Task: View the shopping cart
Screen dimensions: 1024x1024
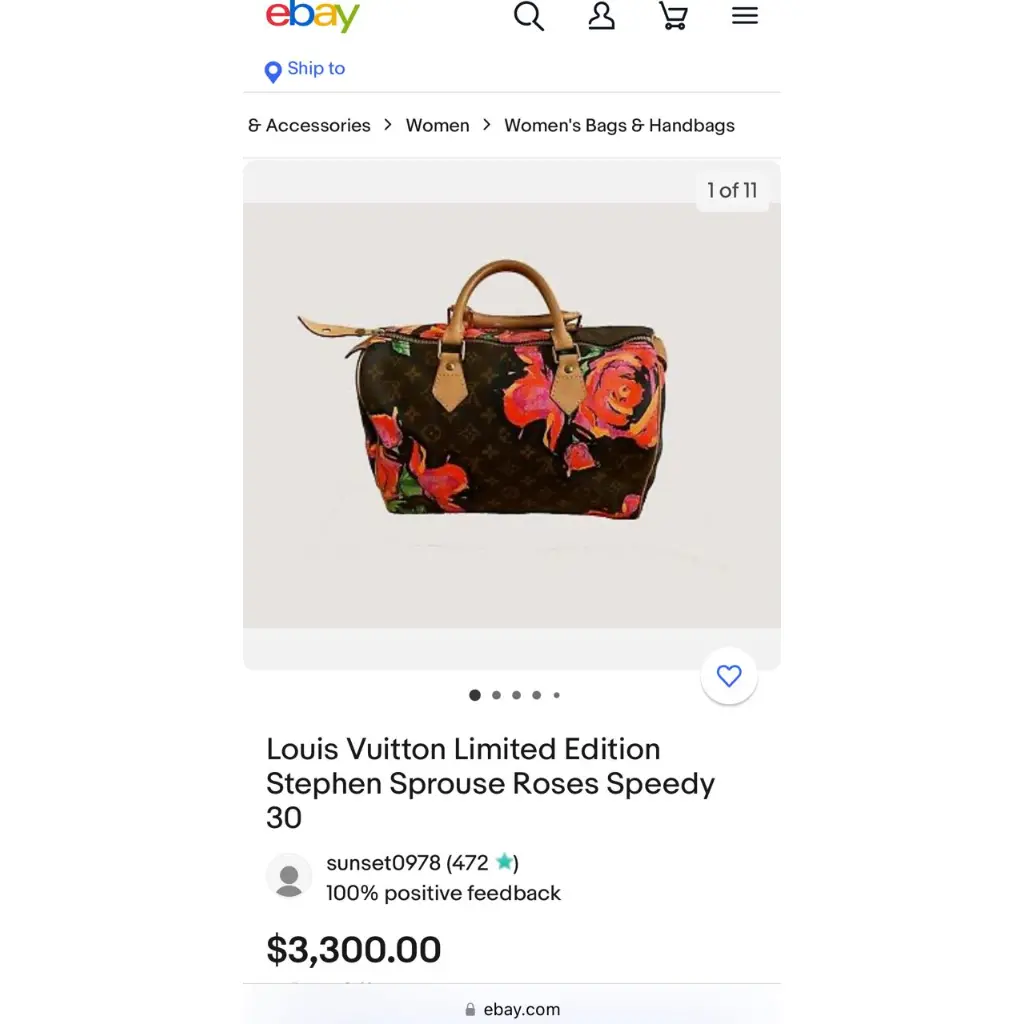Action: (x=673, y=16)
